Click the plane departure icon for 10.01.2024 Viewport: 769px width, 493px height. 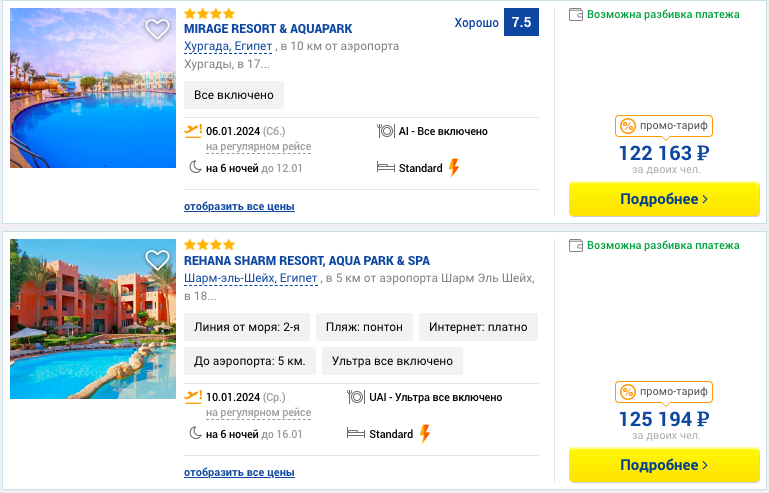(193, 397)
